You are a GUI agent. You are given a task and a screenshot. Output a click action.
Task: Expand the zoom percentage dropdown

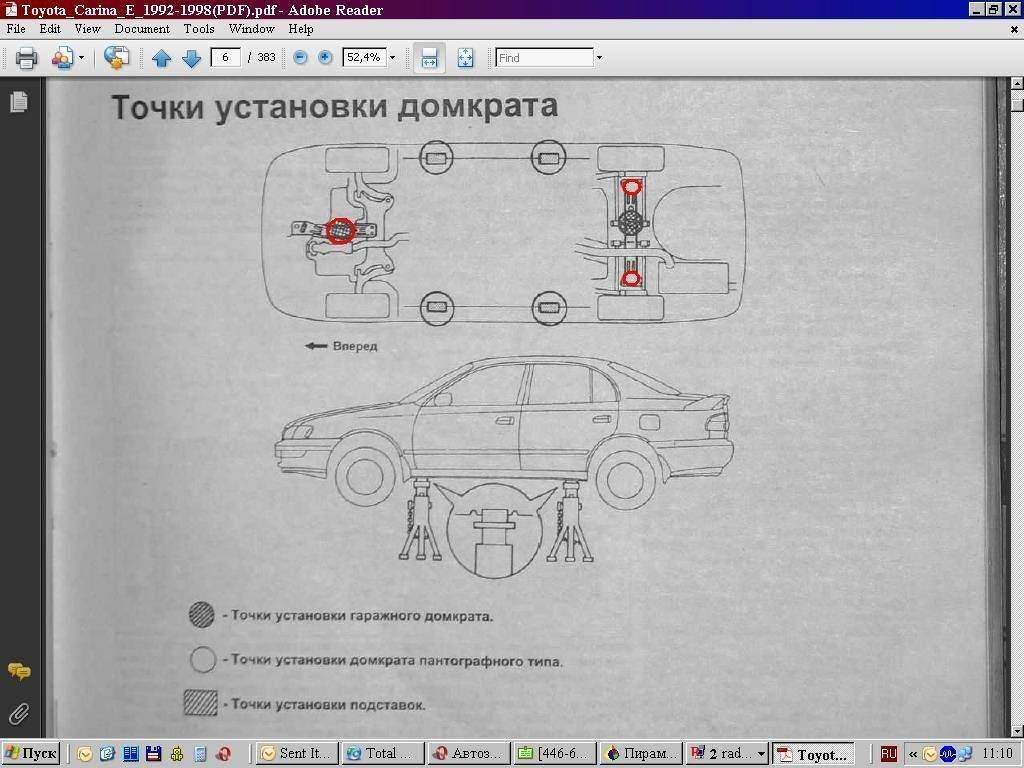(392, 58)
